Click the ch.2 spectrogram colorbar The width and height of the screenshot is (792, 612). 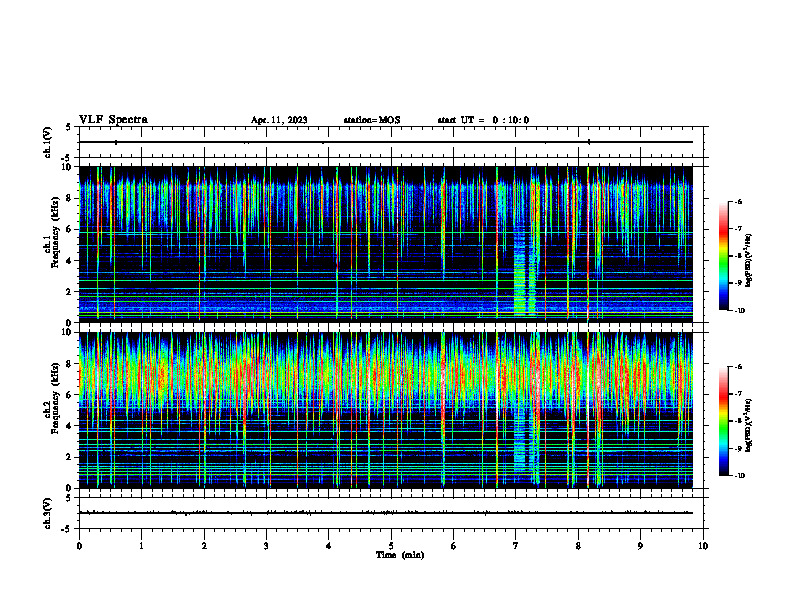pyautogui.click(x=723, y=421)
